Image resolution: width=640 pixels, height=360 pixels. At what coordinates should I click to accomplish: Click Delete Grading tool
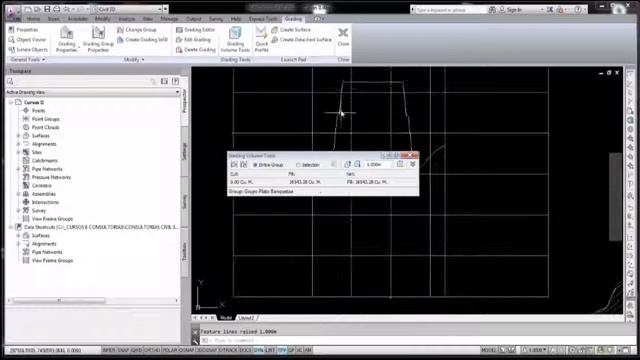click(x=196, y=49)
